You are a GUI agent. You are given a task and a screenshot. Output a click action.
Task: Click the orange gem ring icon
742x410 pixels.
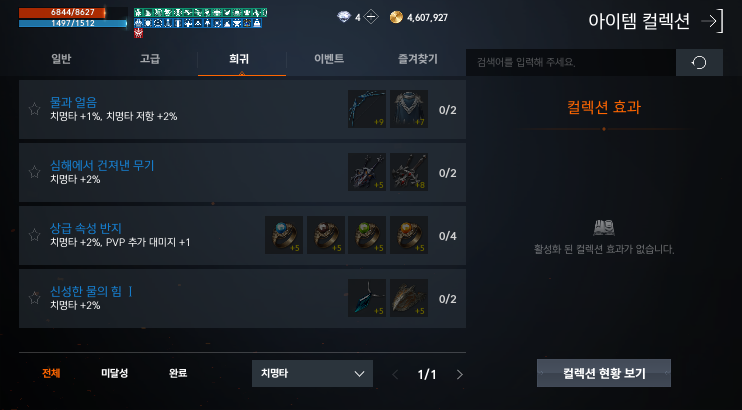409,235
